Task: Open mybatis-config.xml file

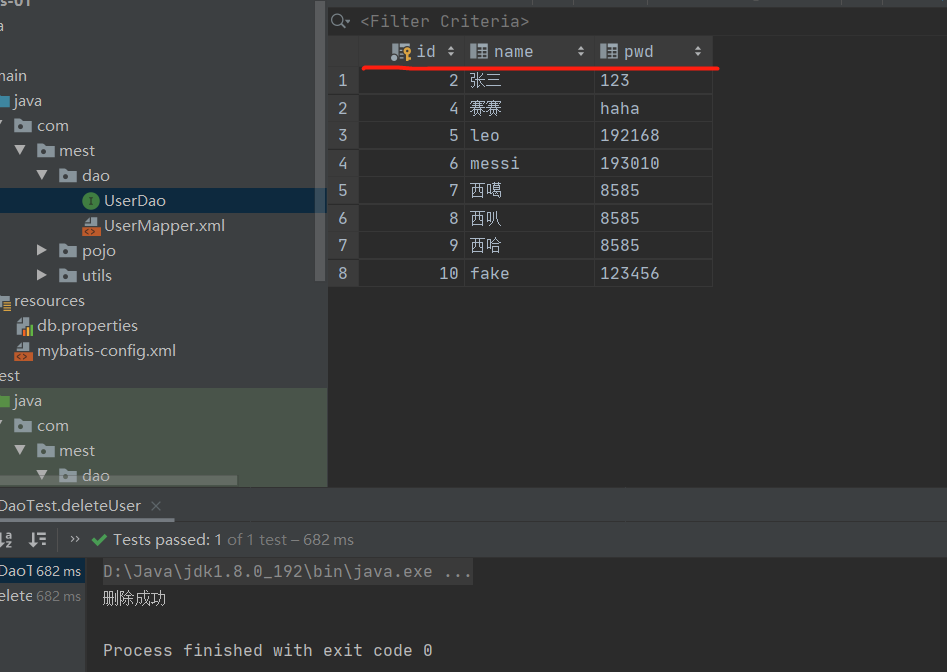Action: 106,351
